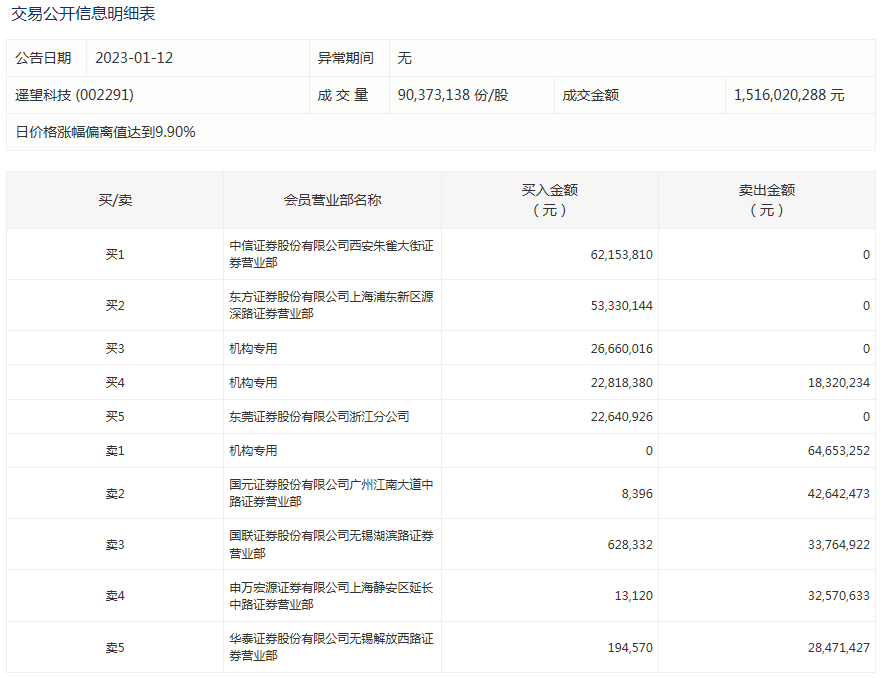Viewport: 884px width, 678px height.
Task: Click 国联证券股份有限公司无锡湖滨路证券营业部
Action: coord(332,544)
